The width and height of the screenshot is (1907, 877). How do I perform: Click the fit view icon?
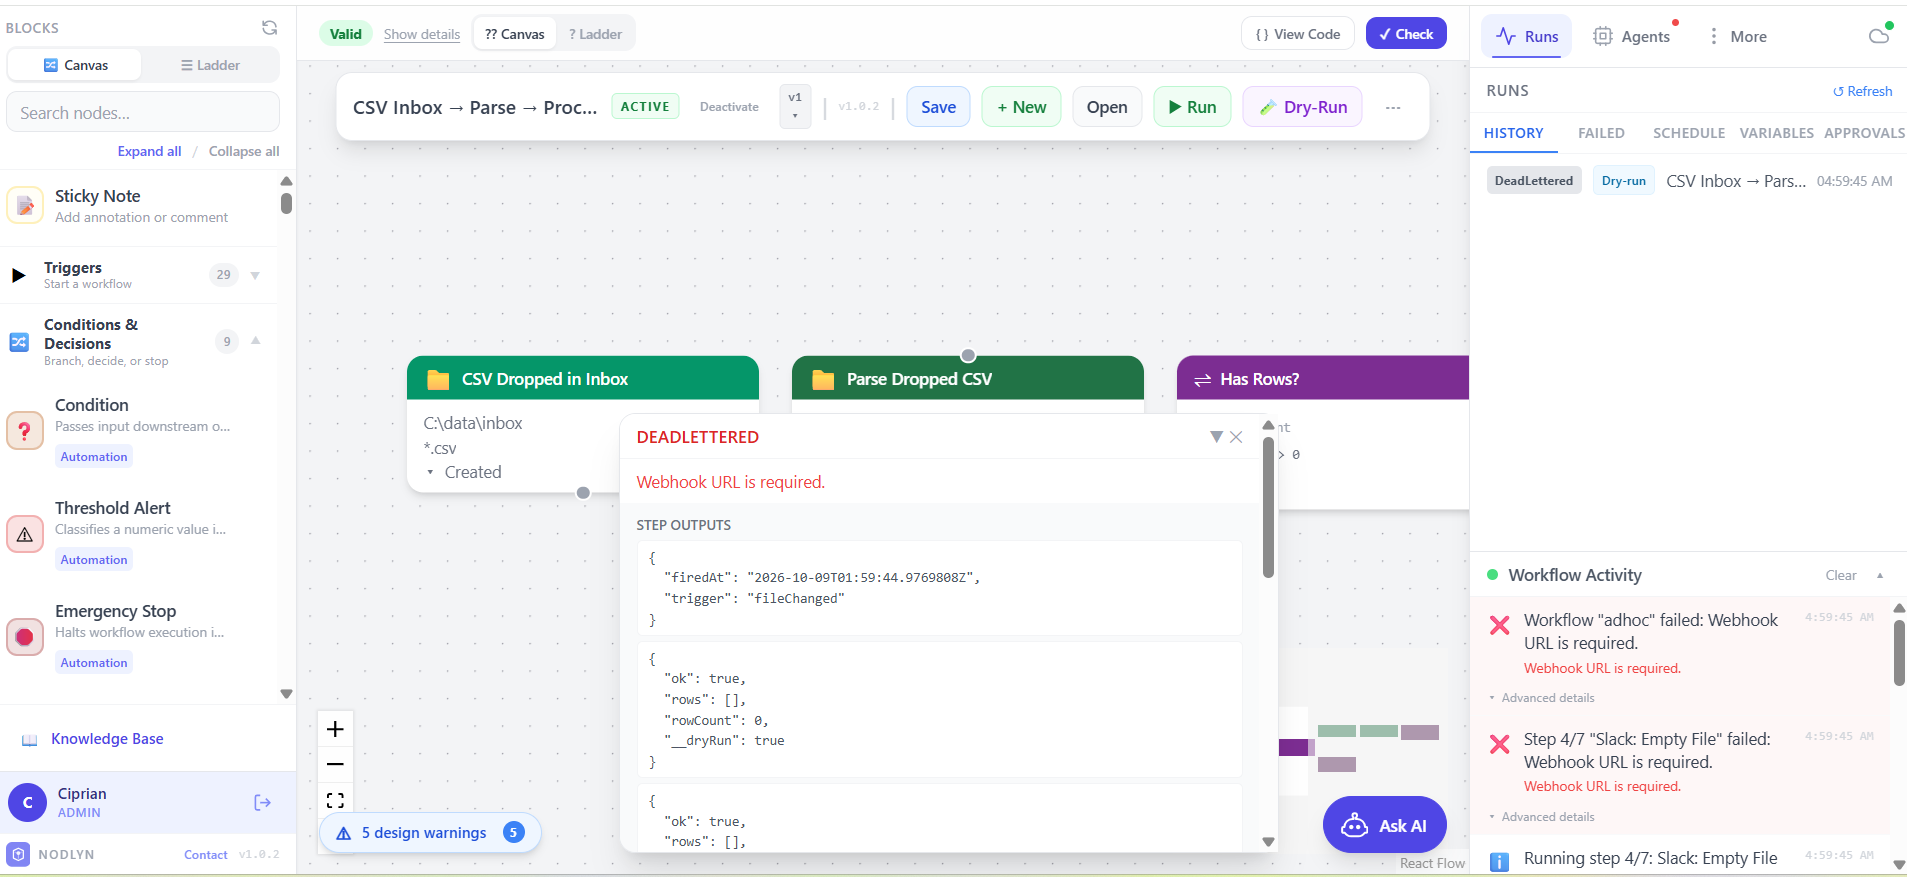[x=335, y=799]
